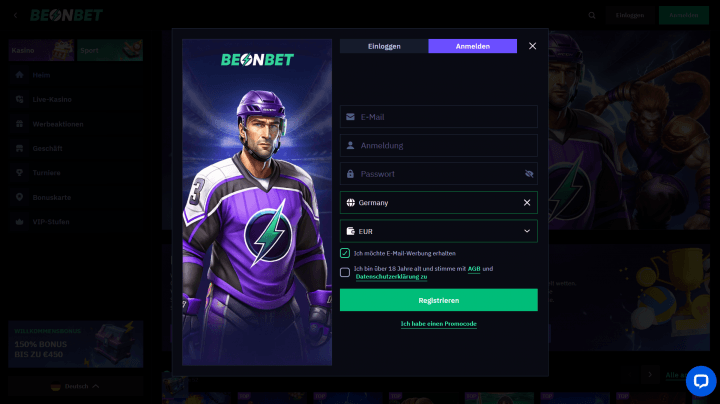Click the next arrow of game carousel

pos(650,375)
